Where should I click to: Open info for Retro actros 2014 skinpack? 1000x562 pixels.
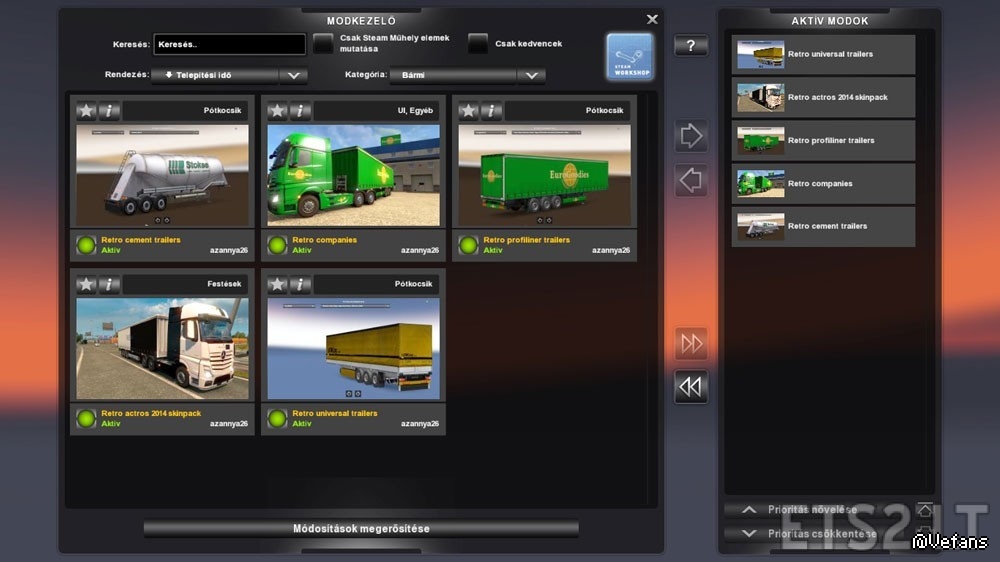pyautogui.click(x=109, y=284)
